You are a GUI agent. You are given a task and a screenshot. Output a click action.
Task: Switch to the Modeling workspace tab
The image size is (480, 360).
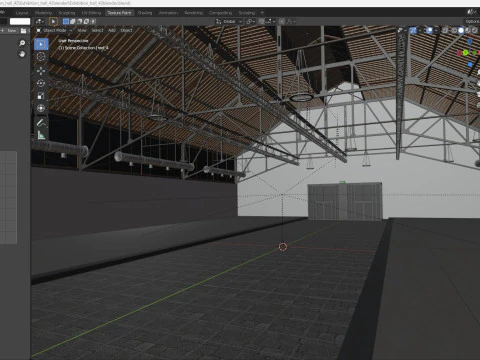pos(43,13)
